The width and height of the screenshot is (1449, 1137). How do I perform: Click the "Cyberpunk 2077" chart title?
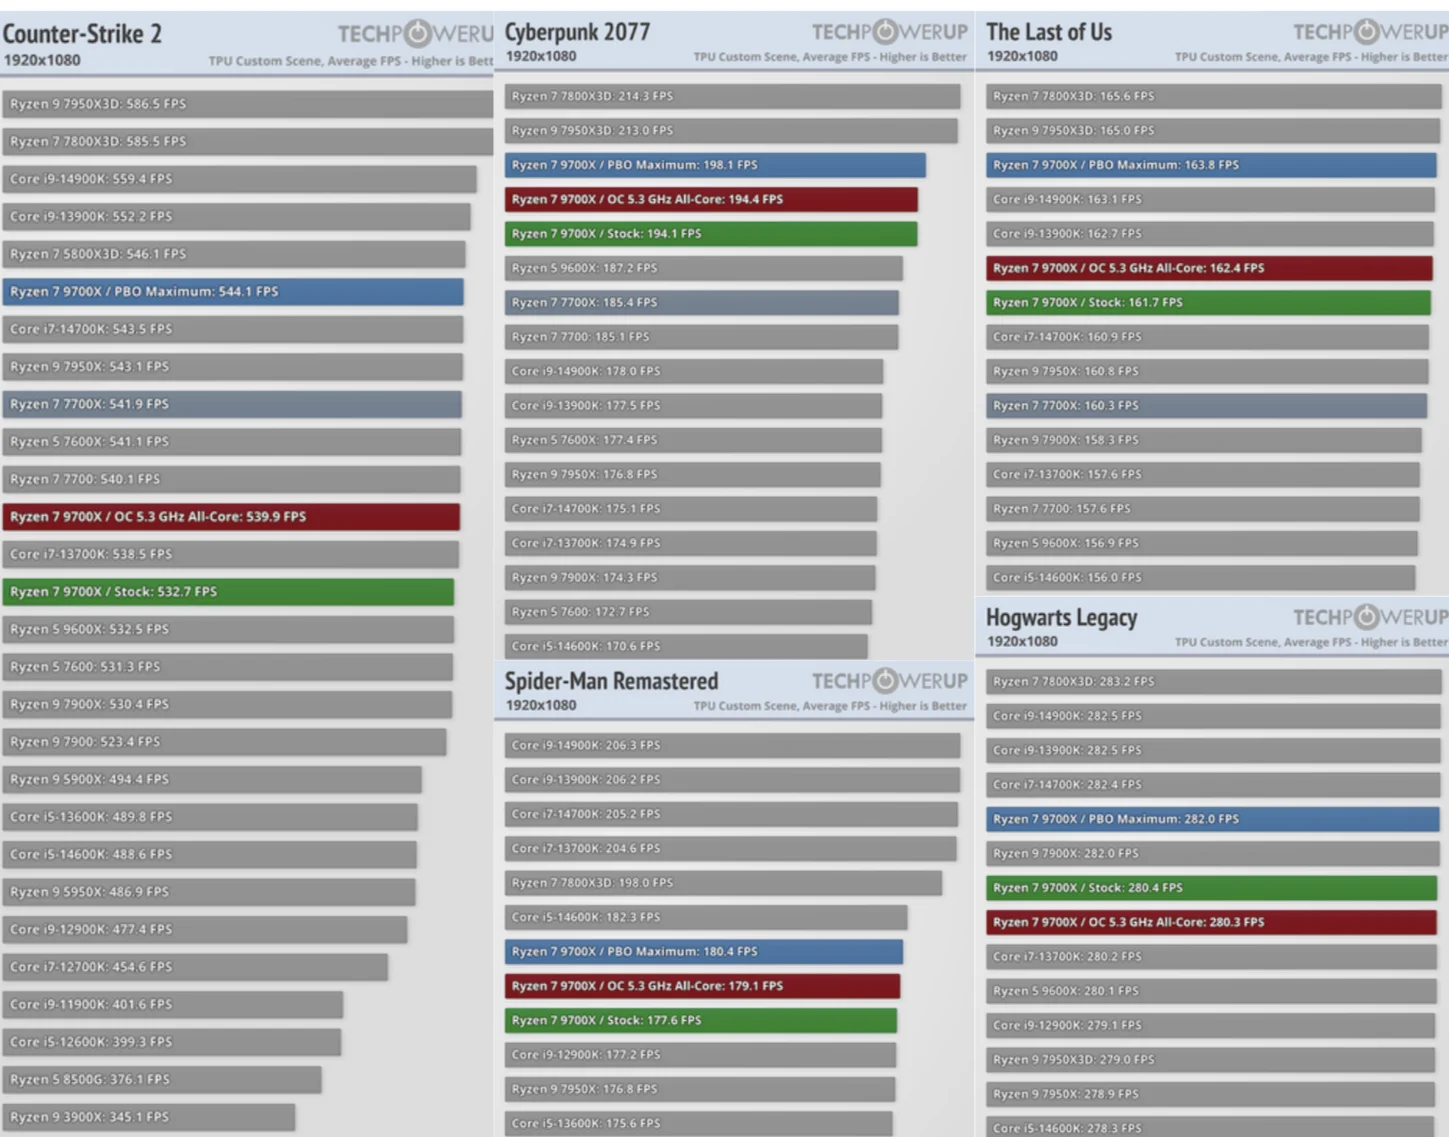(x=577, y=32)
